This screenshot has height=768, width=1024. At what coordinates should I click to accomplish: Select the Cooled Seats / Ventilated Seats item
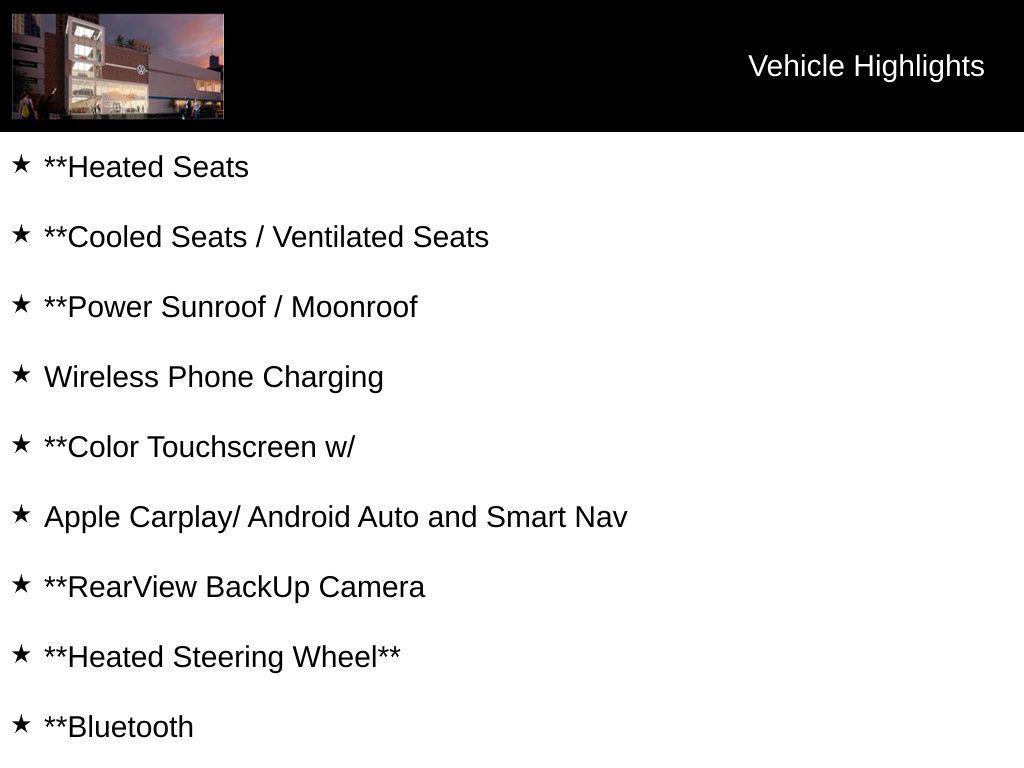point(266,237)
